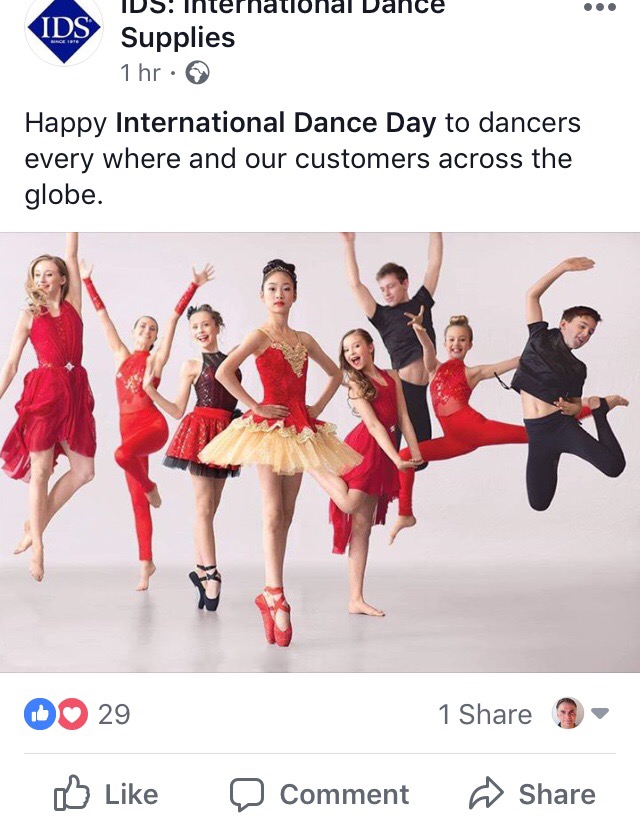Screen dimensions: 640x825
Task: Click the blue thumbs-up reaction icon
Action: click(40, 714)
